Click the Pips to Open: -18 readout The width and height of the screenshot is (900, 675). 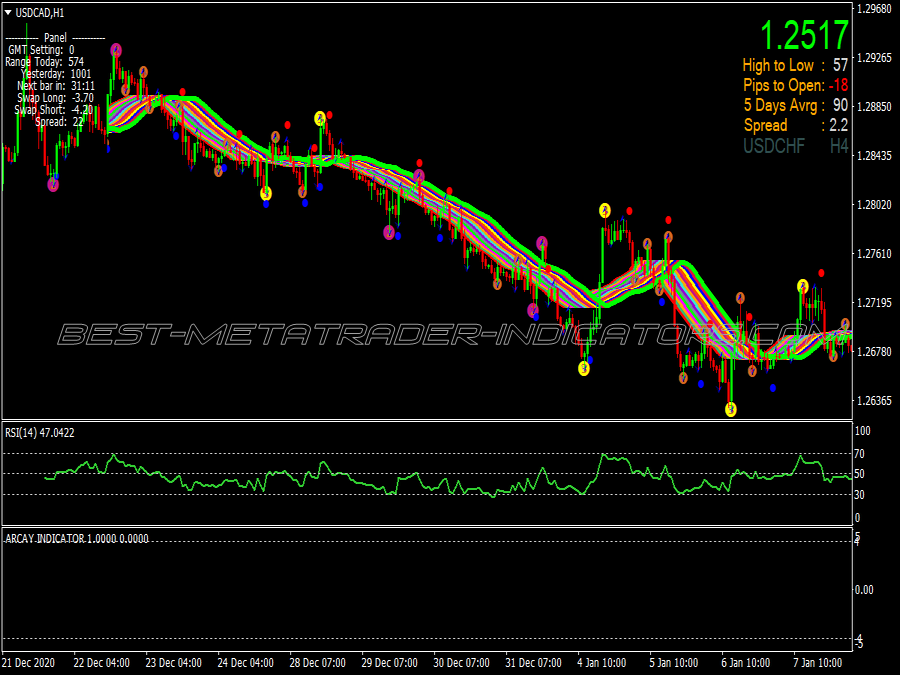pyautogui.click(x=796, y=86)
